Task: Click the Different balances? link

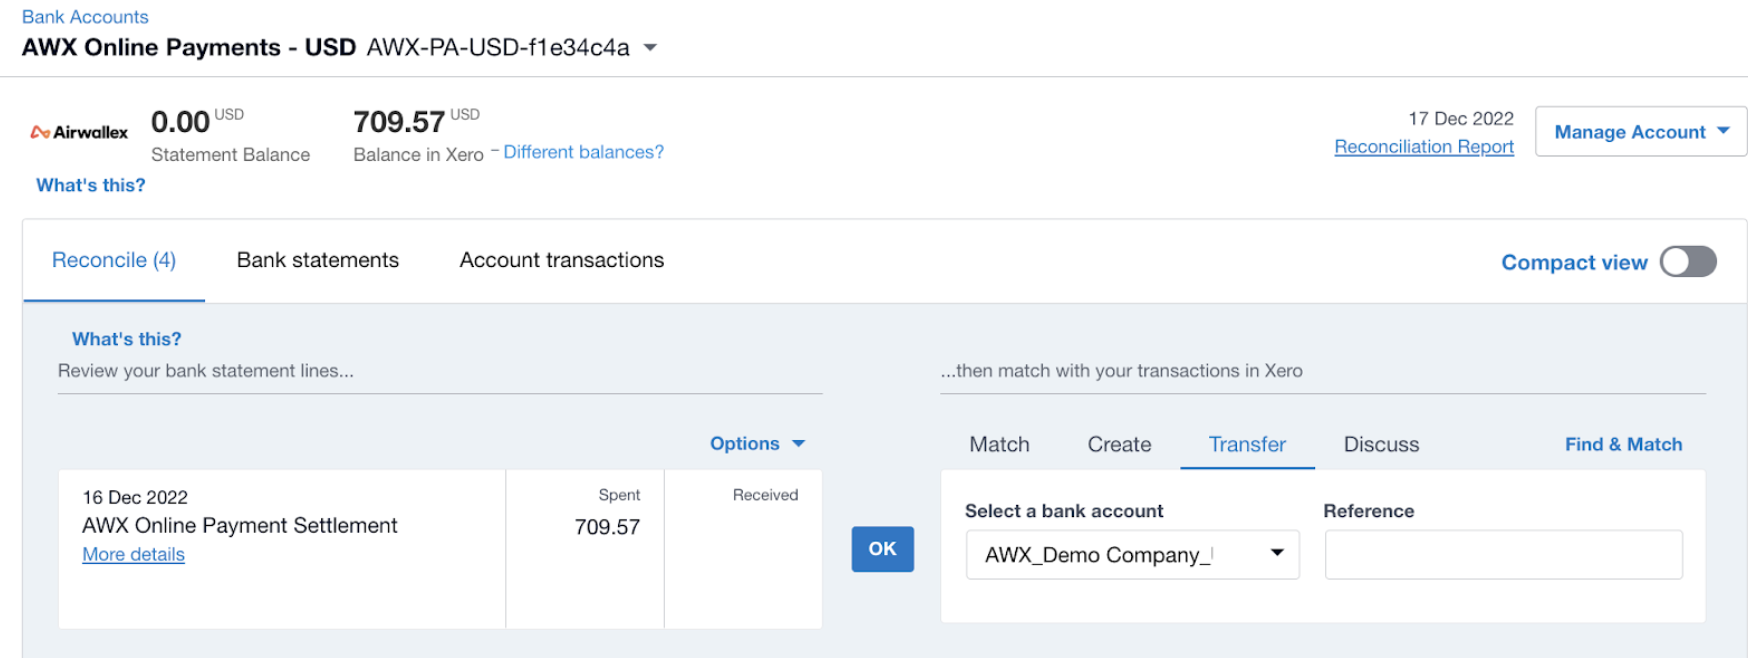Action: (583, 152)
